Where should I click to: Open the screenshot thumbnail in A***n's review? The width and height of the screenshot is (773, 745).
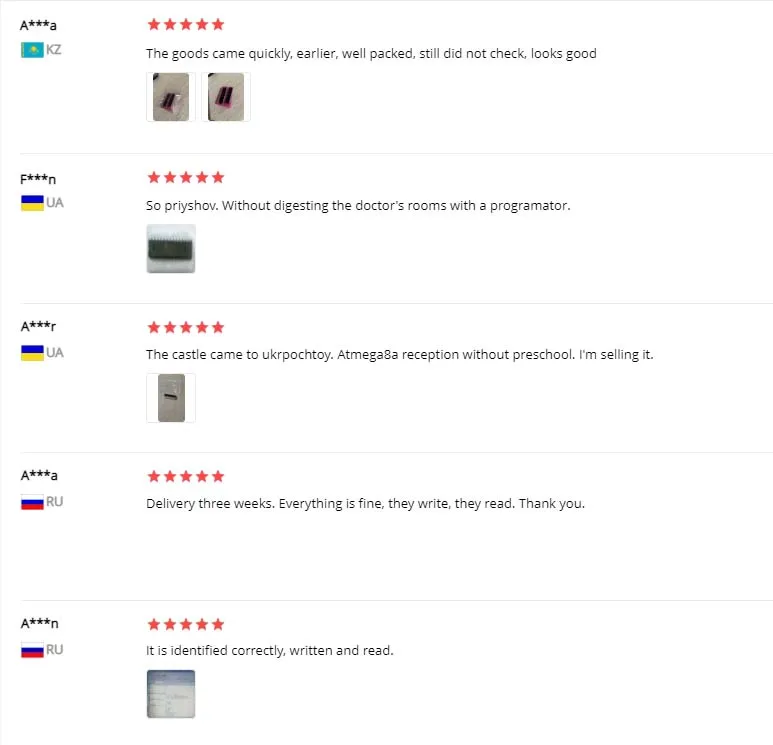[170, 693]
